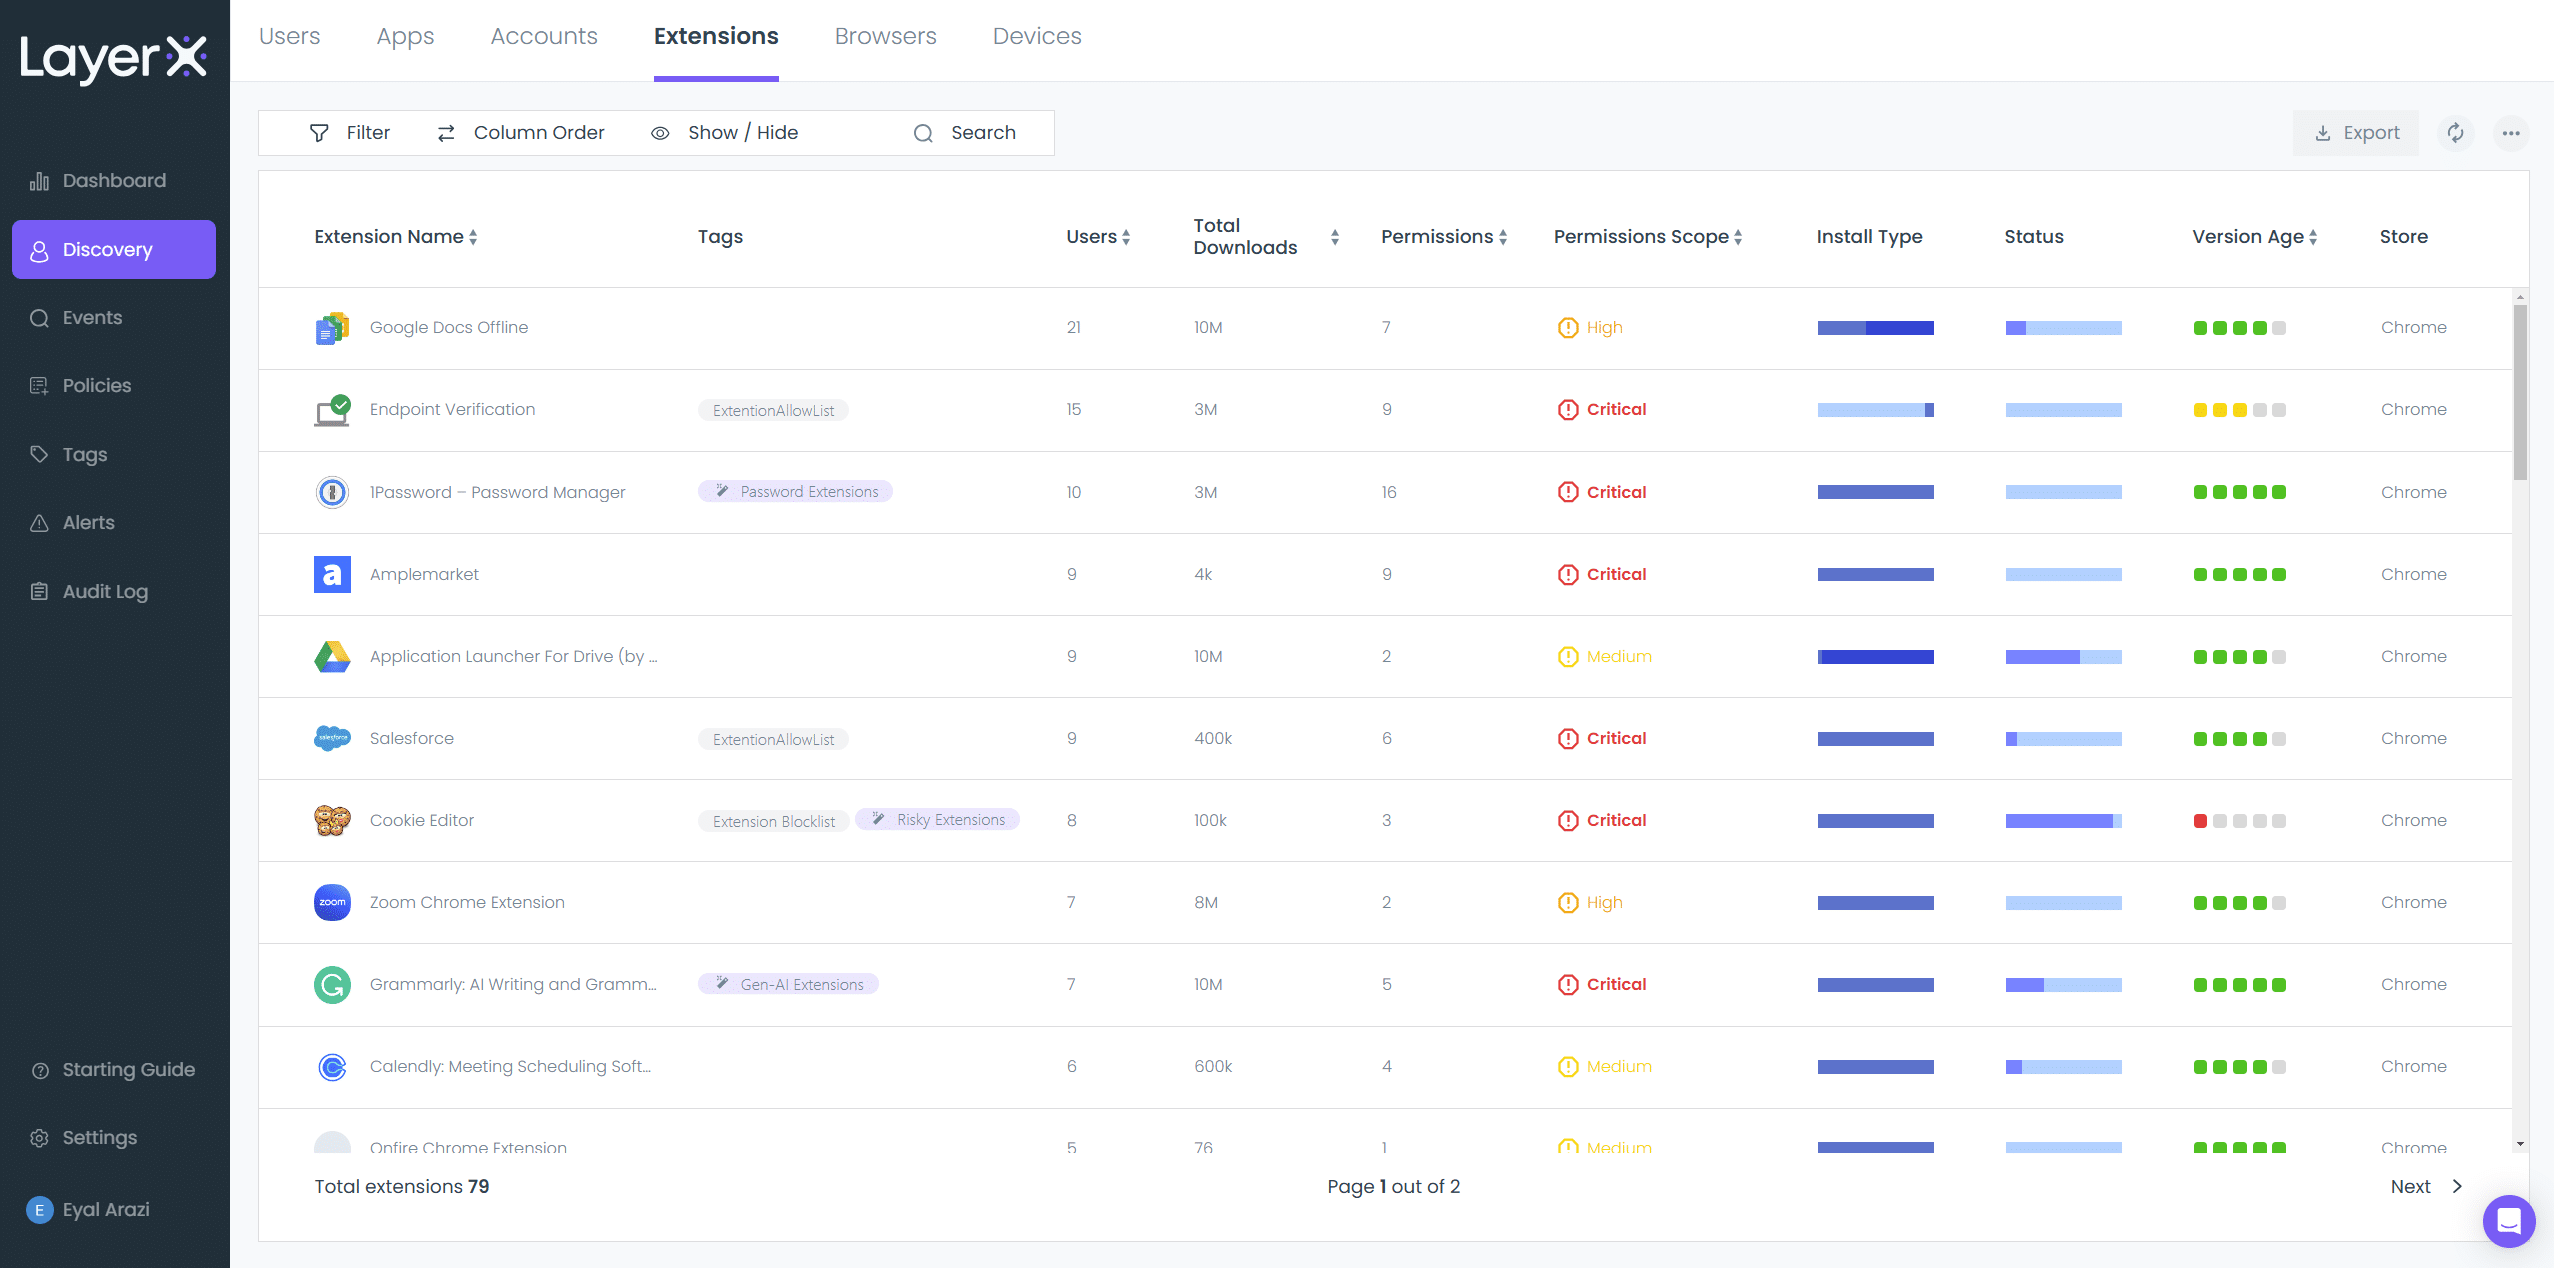This screenshot has width=2554, height=1268.
Task: Click the Search field
Action: pos(965,133)
